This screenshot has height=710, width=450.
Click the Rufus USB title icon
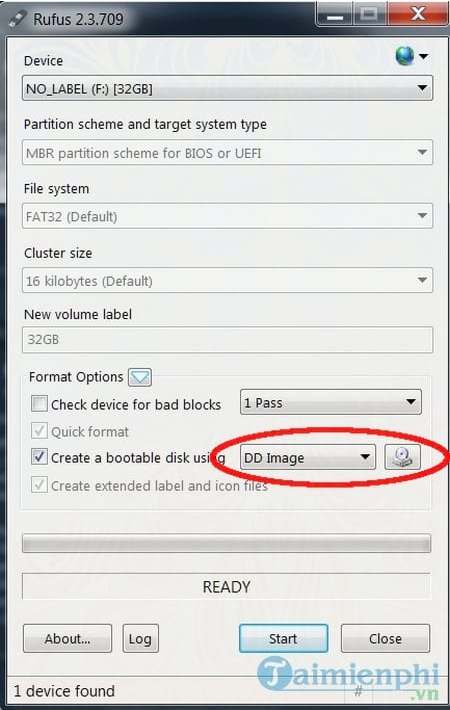point(18,20)
